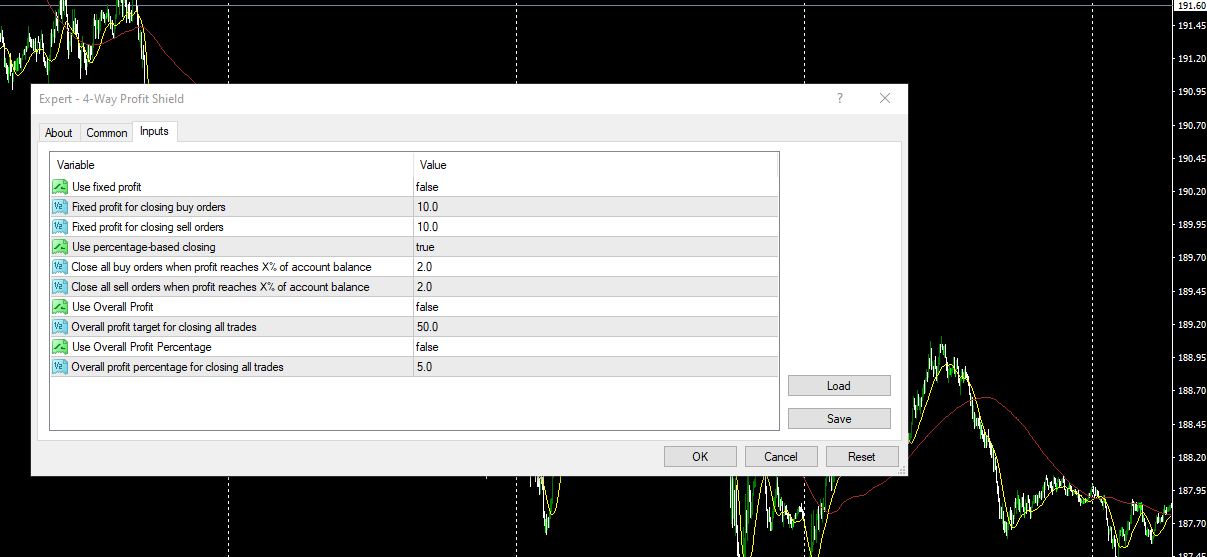Click icon beside Overall profit percentage for closing all trades
The width and height of the screenshot is (1207, 557).
point(59,367)
